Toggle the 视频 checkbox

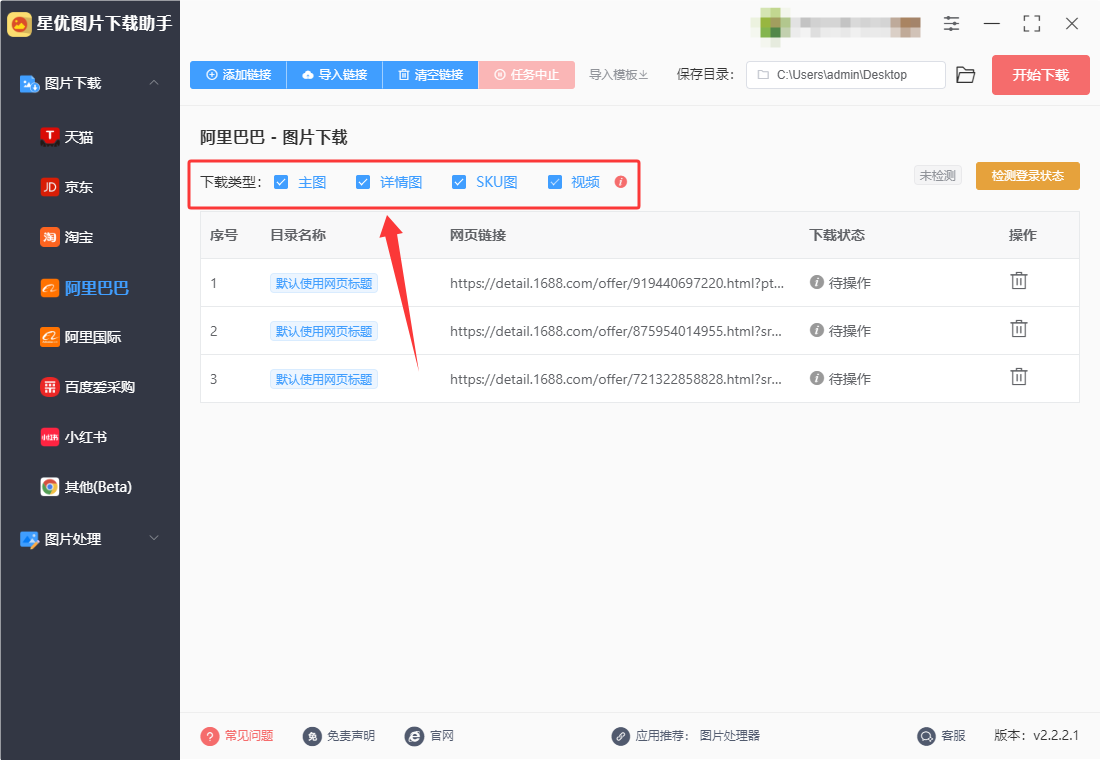[x=555, y=182]
